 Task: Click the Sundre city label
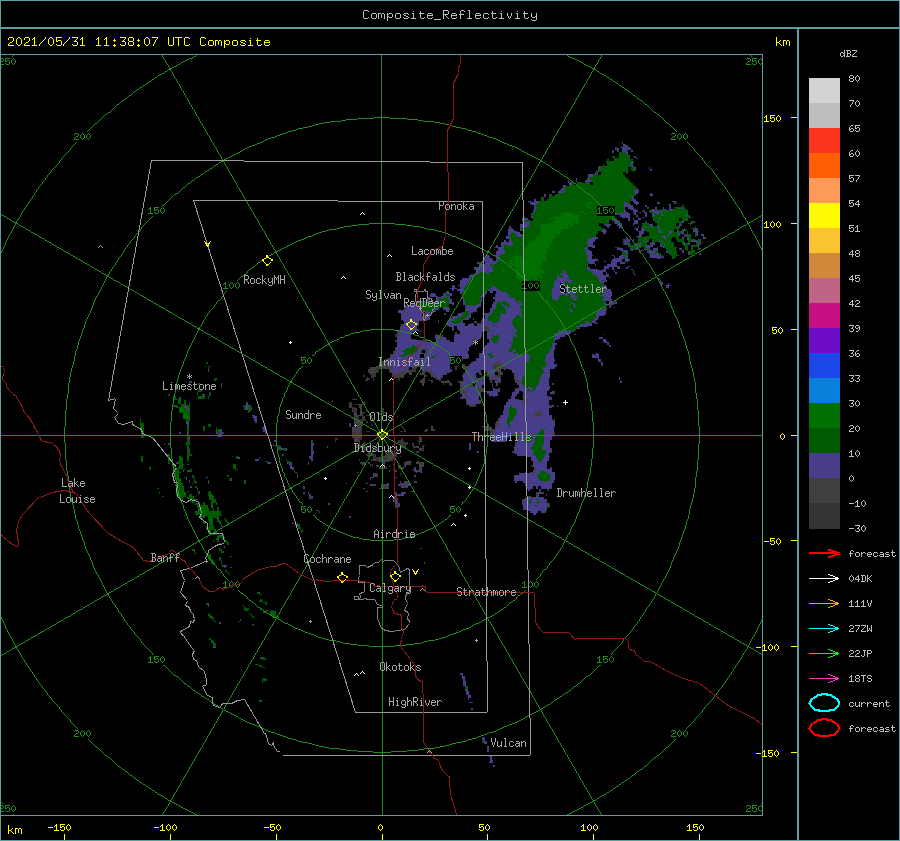(x=303, y=414)
